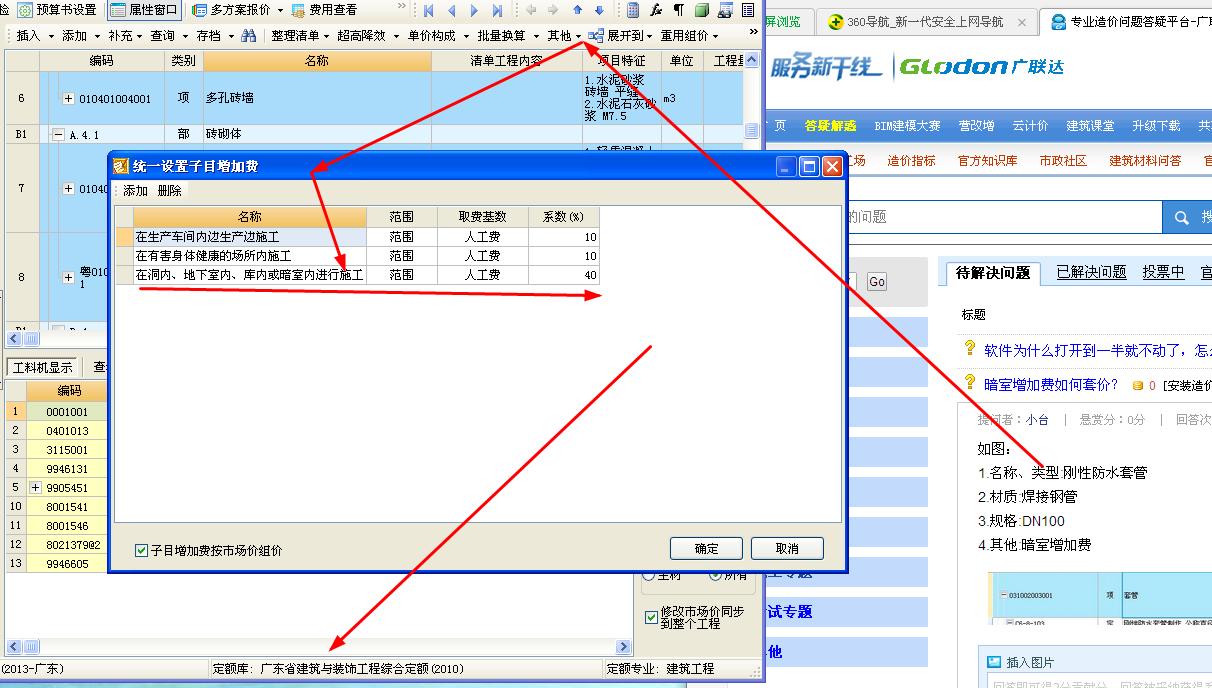The image size is (1212, 688).
Task: Open 造价指标 sub-navigation link
Action: [x=911, y=161]
